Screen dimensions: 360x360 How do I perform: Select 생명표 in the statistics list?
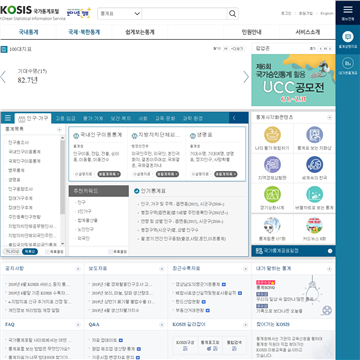pos(15,180)
